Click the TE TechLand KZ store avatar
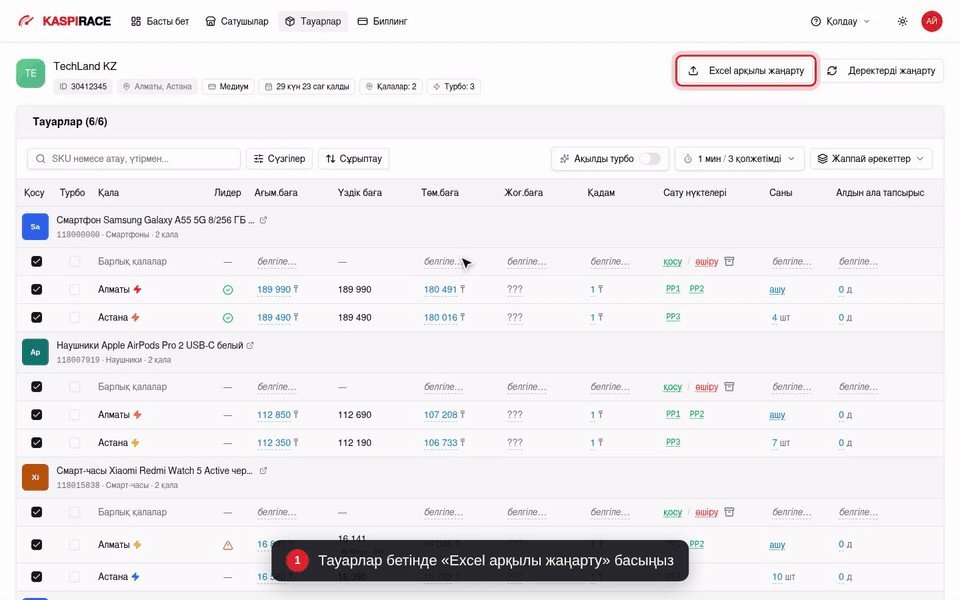Screen dimensions: 960x600 click(x=31, y=73)
